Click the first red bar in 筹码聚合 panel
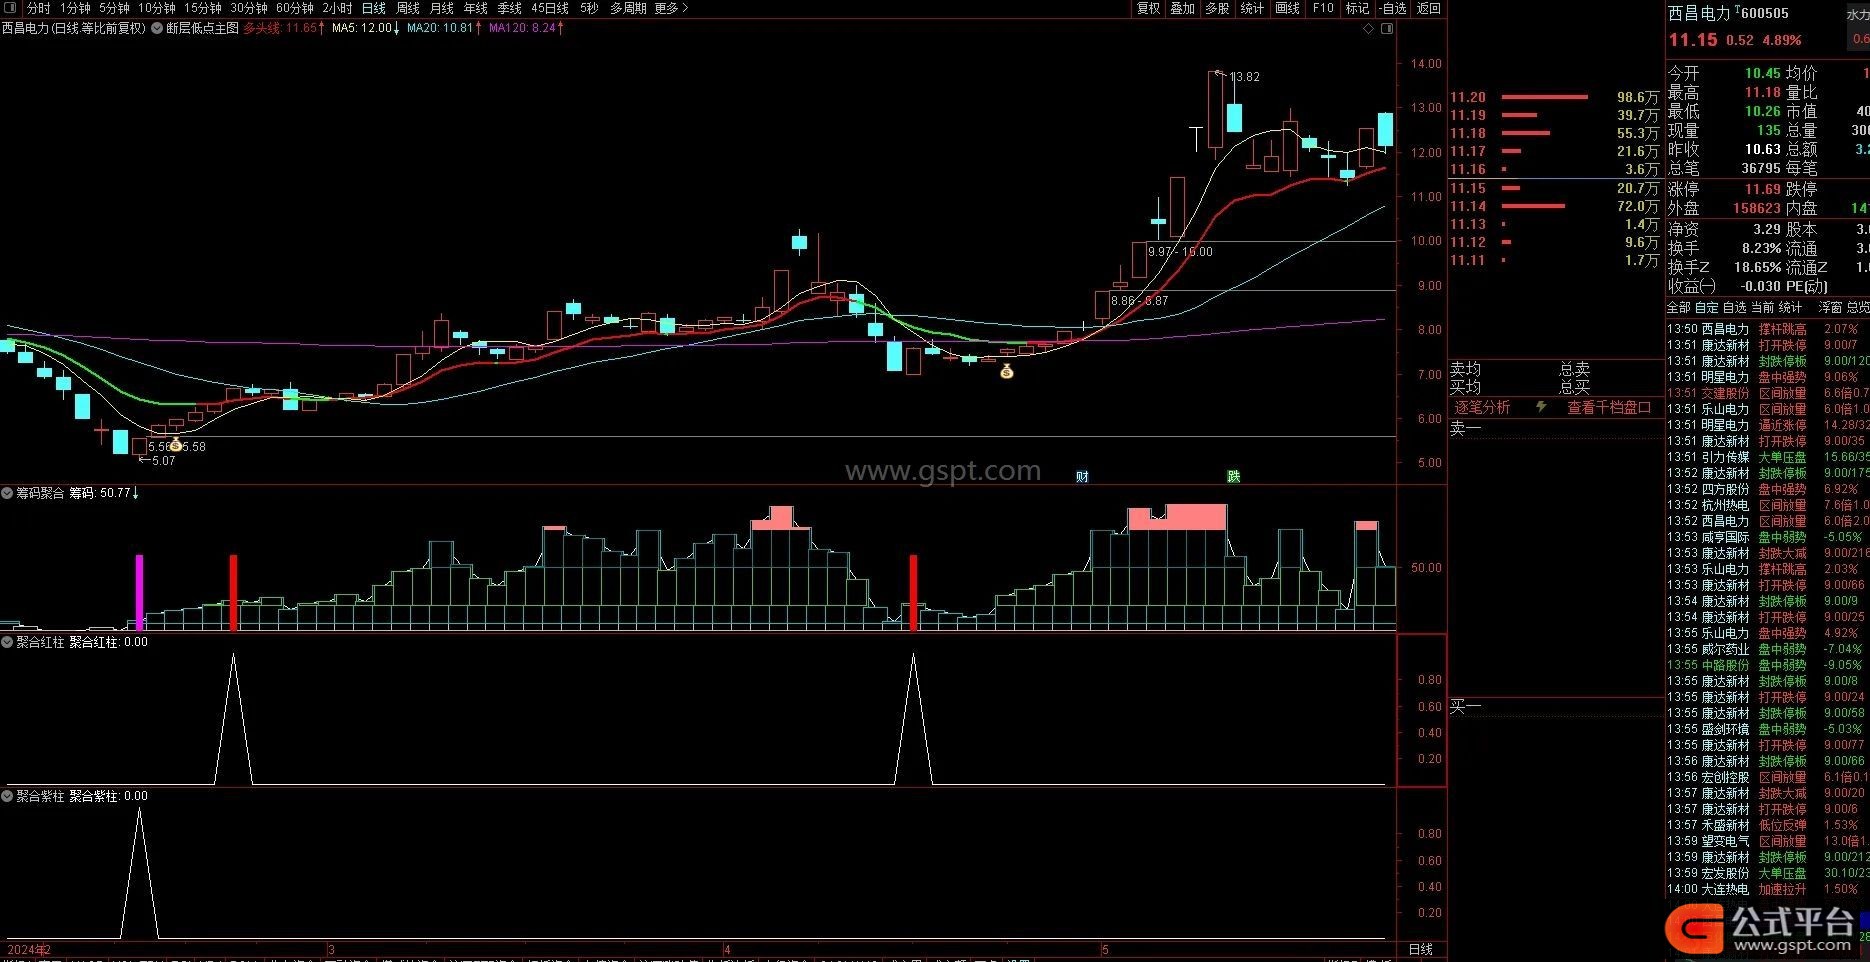 234,592
